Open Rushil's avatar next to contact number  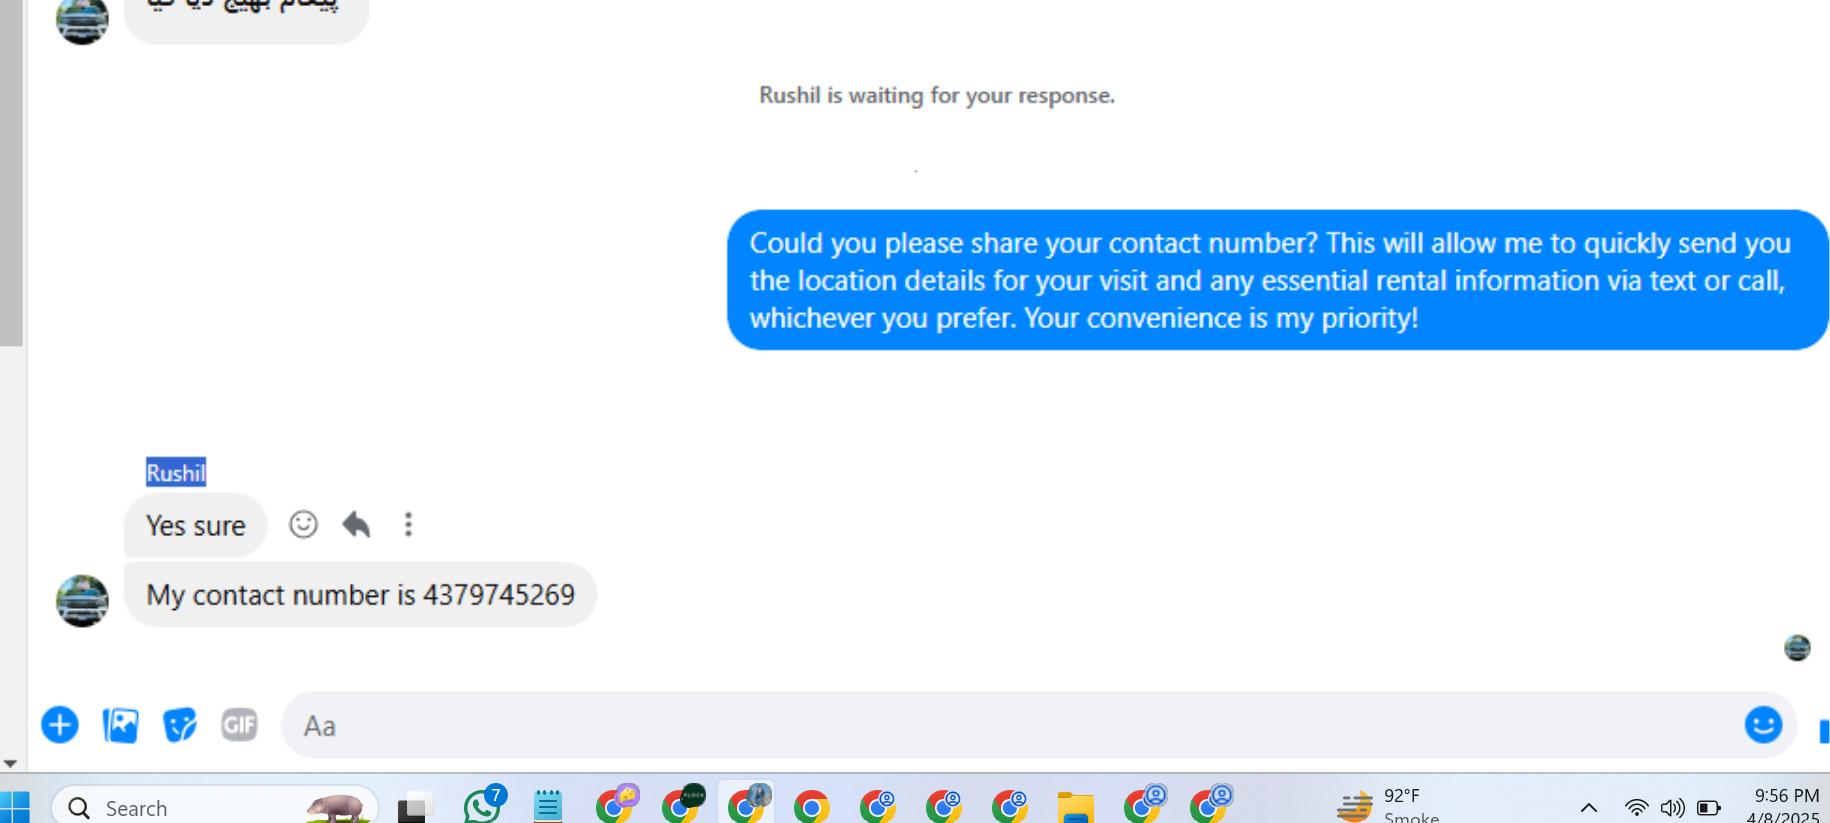[82, 600]
